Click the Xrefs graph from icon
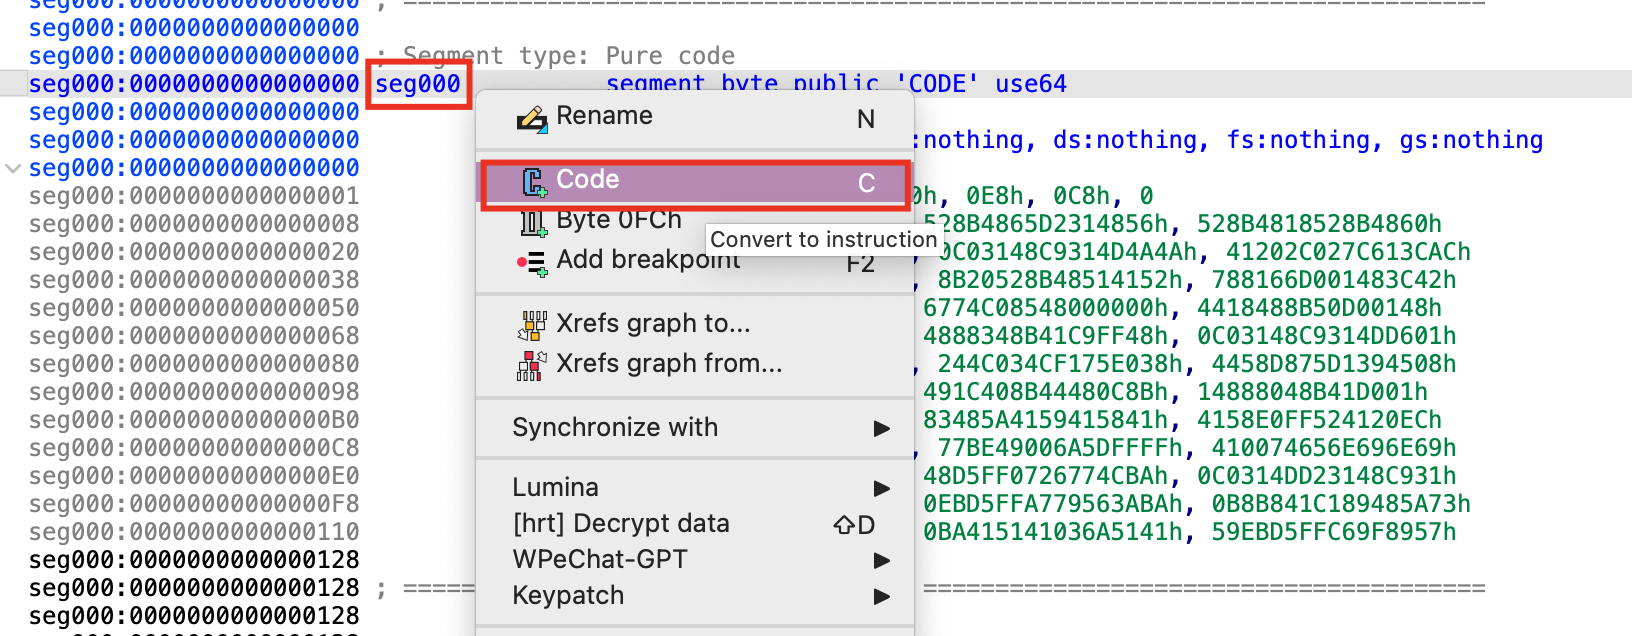Image resolution: width=1632 pixels, height=636 pixels. [532, 365]
